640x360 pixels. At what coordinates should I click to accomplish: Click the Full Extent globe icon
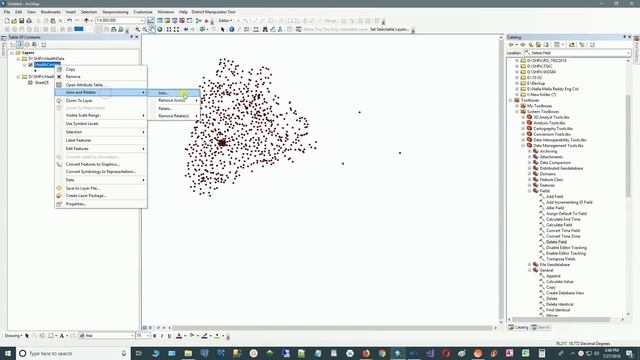(x=160, y=29)
